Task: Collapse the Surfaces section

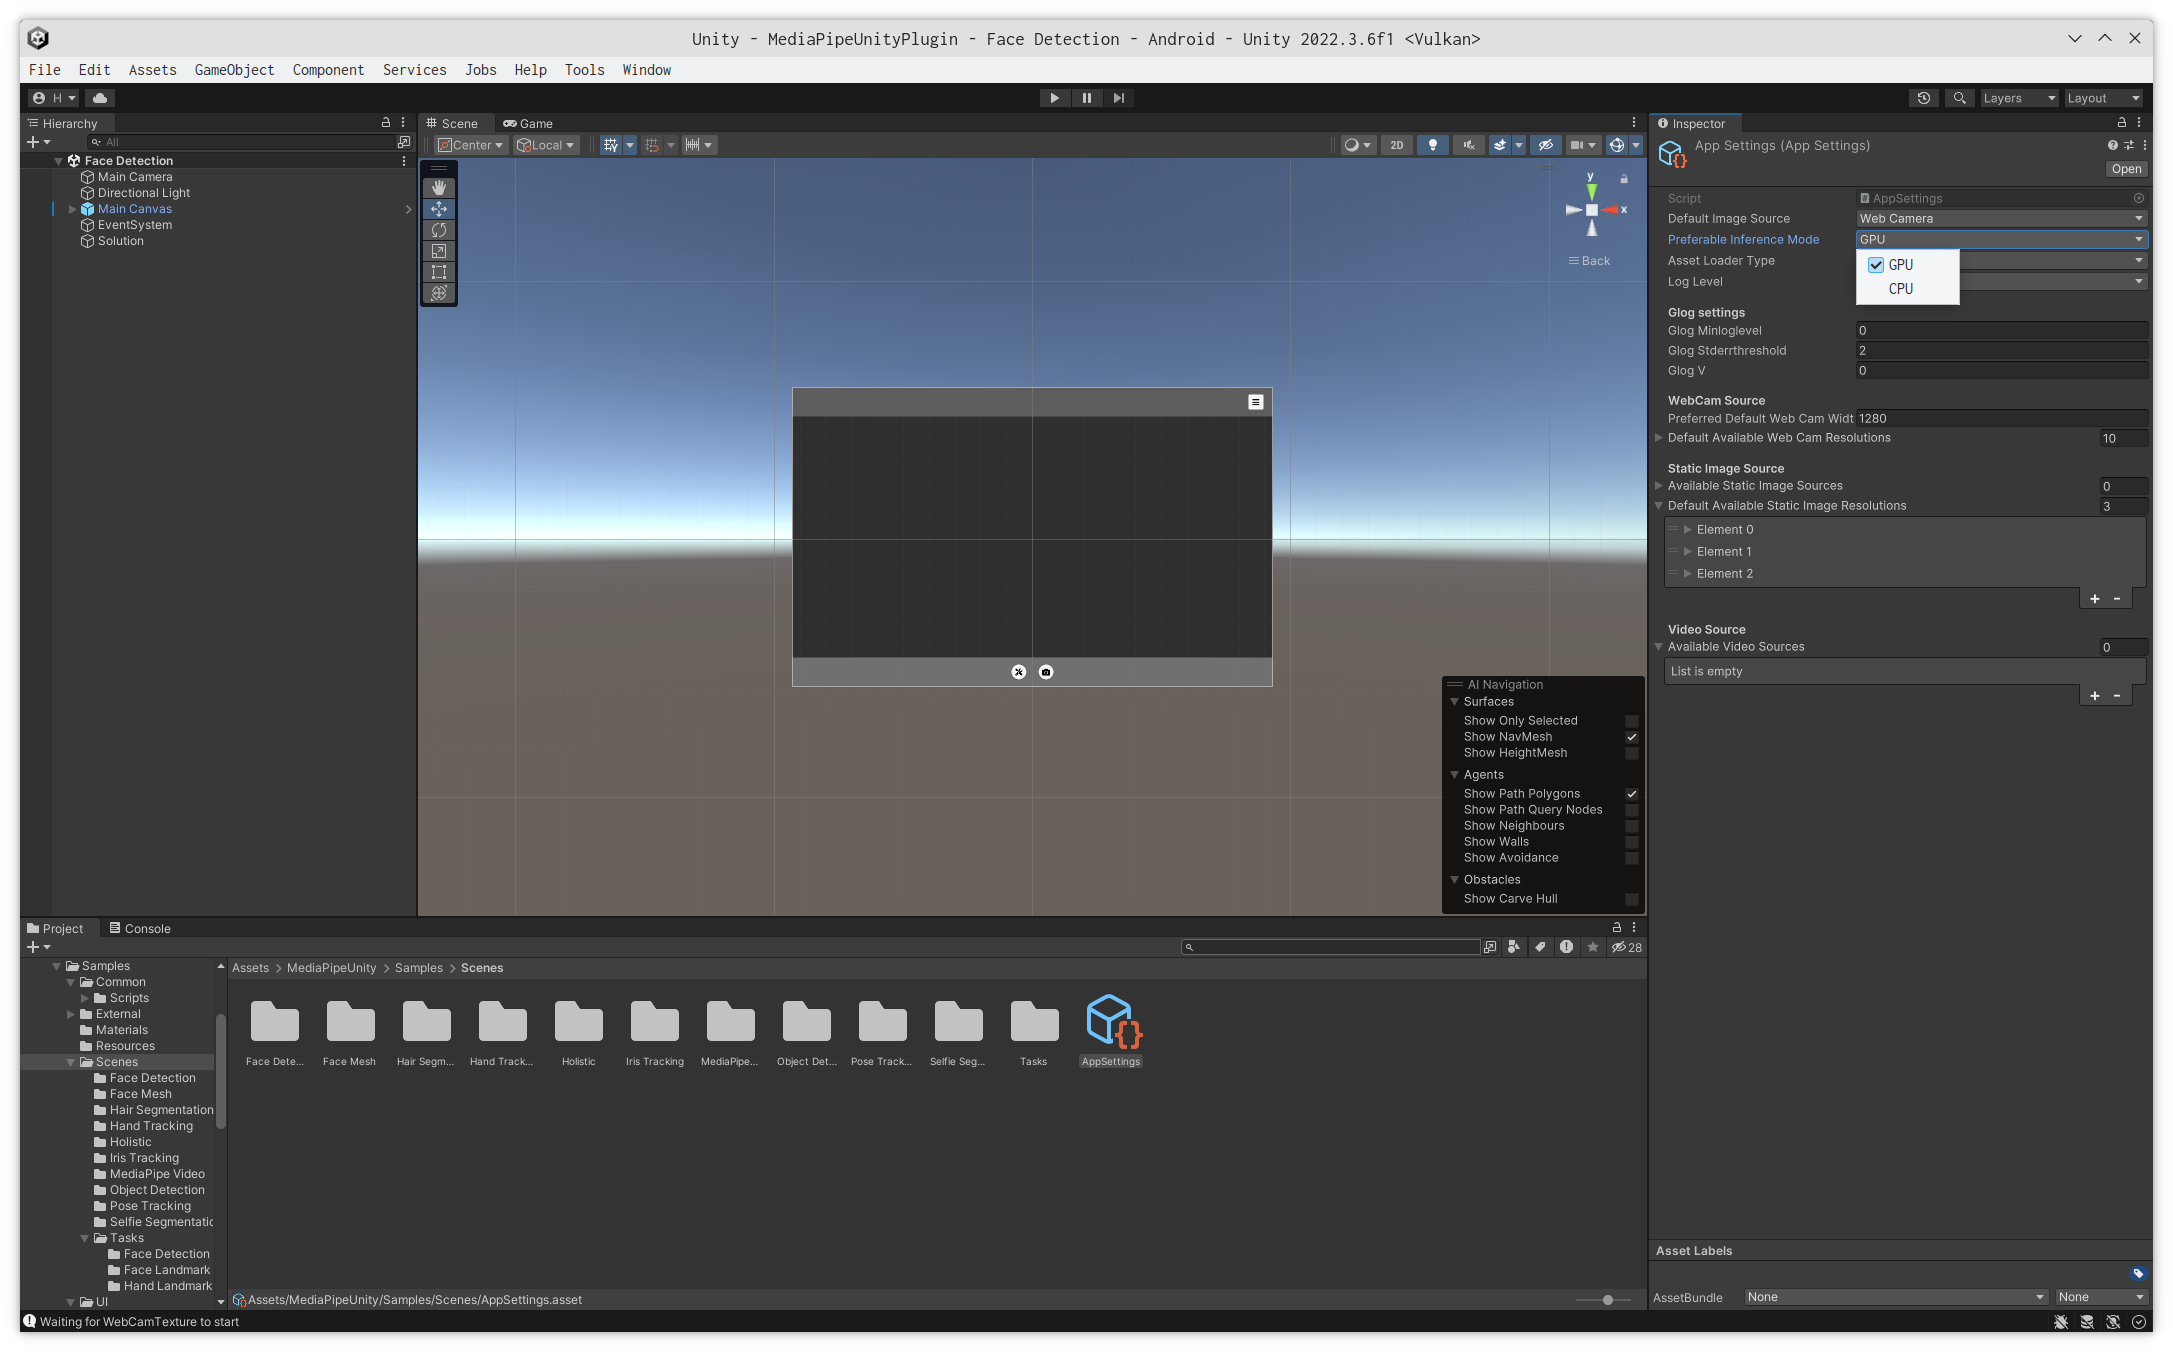Action: pyautogui.click(x=1454, y=702)
